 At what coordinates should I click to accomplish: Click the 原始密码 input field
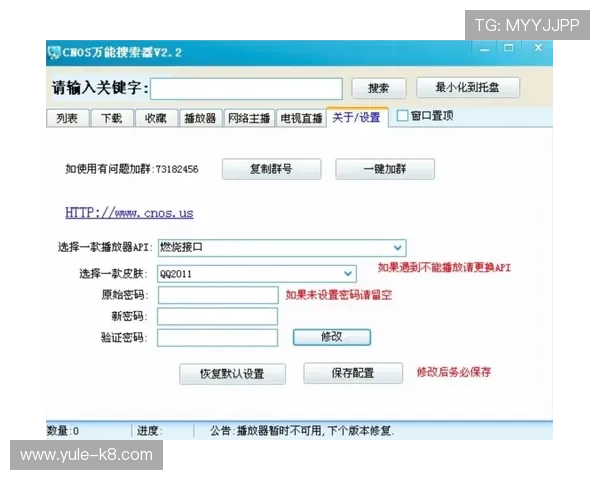[x=218, y=295]
